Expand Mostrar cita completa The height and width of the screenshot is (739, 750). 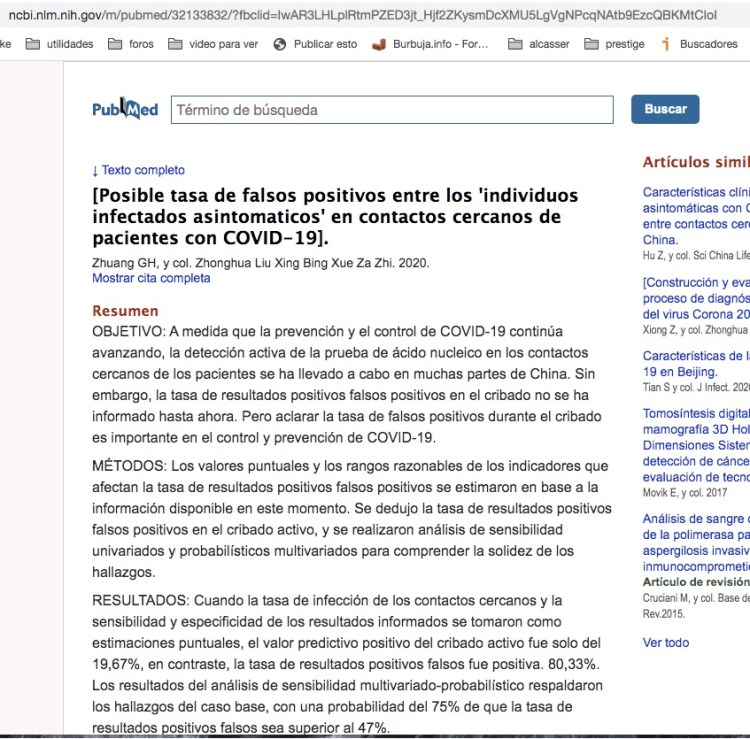151,278
